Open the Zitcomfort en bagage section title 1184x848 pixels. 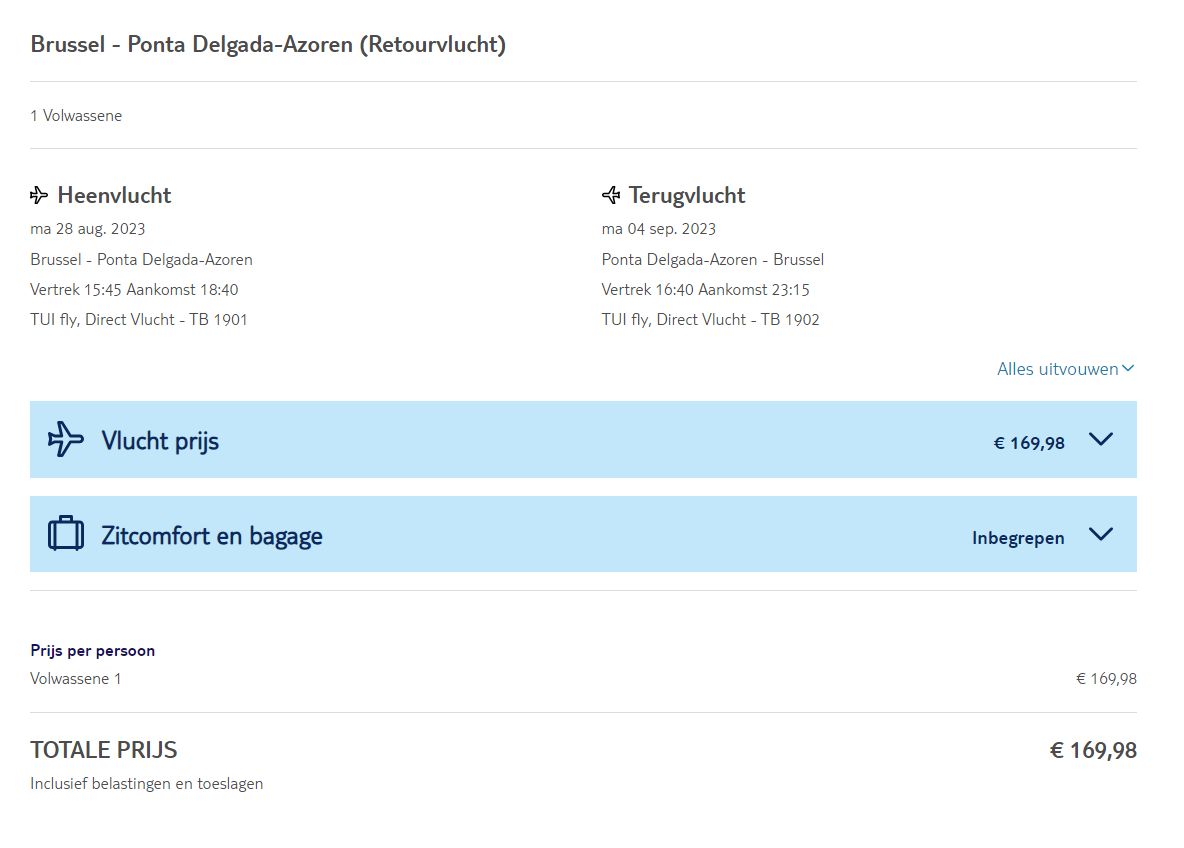pos(212,535)
